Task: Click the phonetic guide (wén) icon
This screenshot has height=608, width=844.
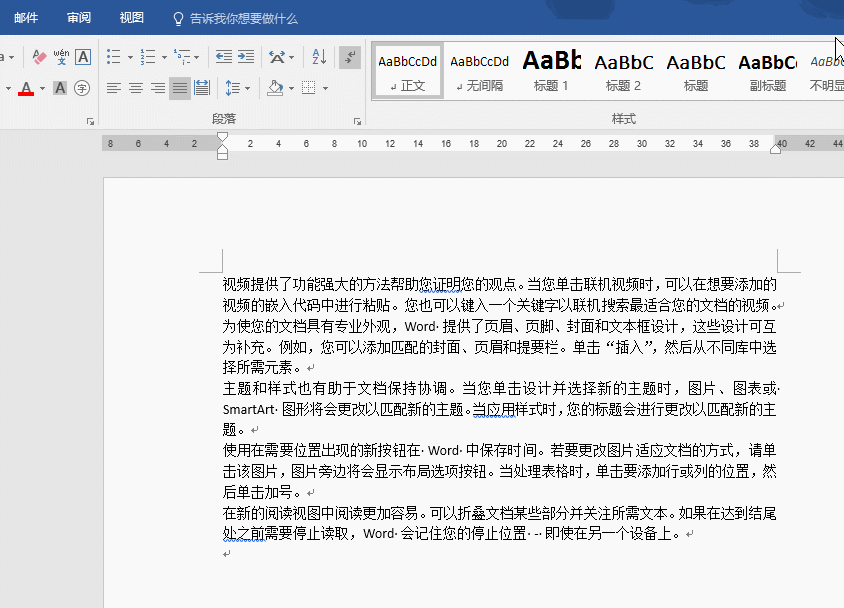Action: (61, 57)
